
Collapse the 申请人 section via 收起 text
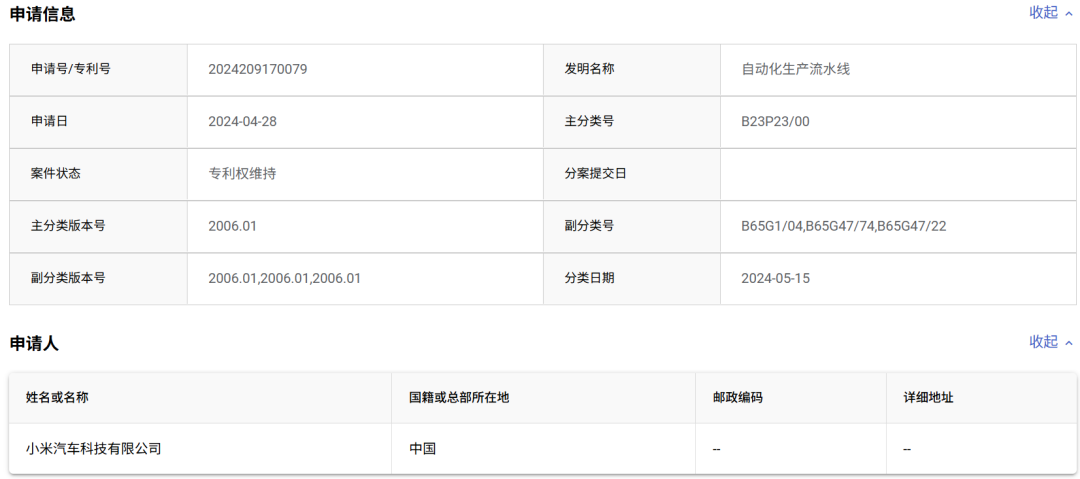coord(1043,342)
